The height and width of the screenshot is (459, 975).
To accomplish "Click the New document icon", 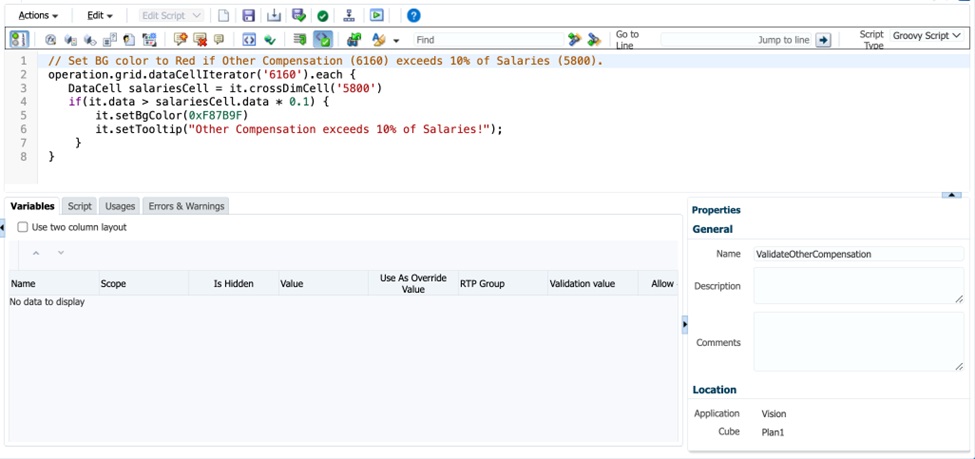I will (224, 16).
